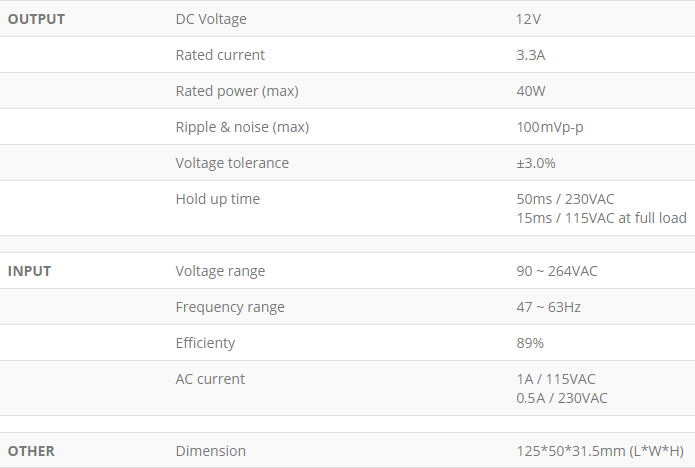Click the 40W power value

[x=531, y=91]
